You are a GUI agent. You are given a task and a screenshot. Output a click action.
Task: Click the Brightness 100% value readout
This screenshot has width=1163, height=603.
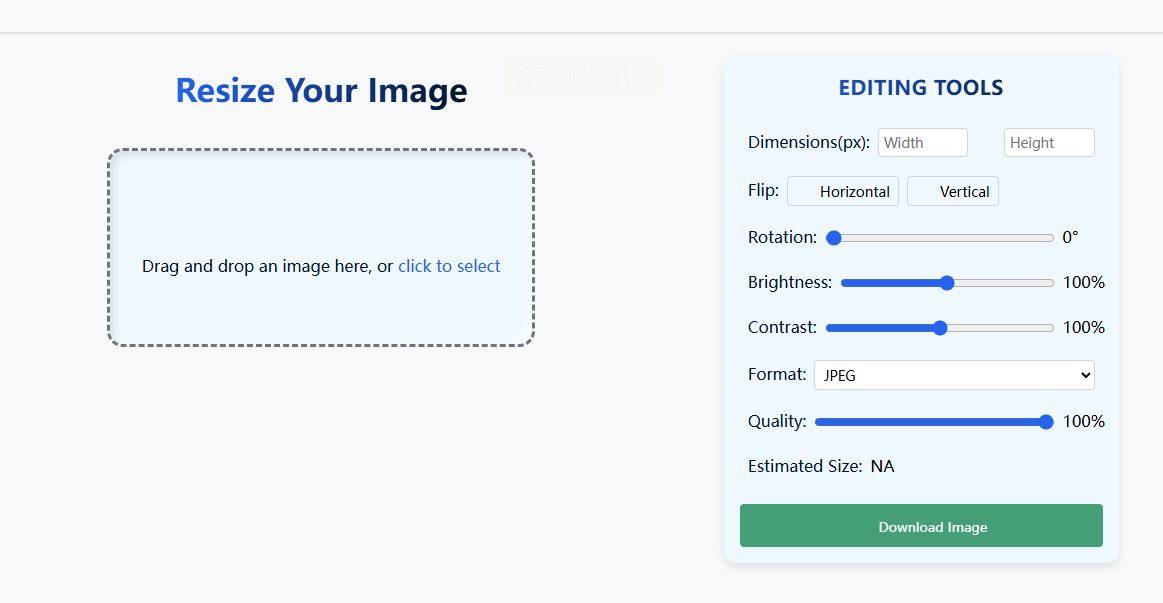tap(1083, 283)
